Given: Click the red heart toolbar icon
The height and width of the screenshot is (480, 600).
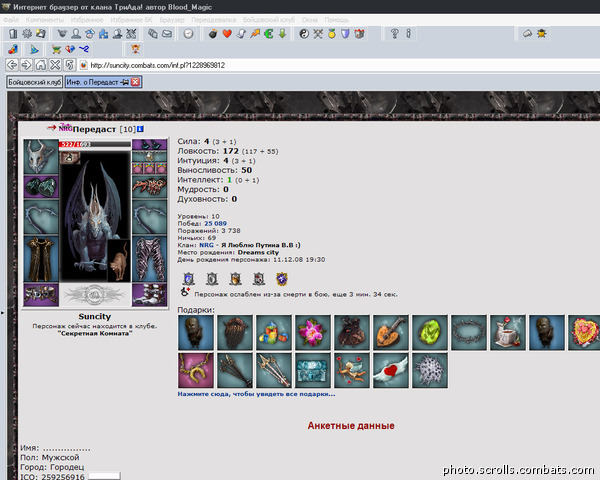Looking at the screenshot, I should [x=227, y=34].
